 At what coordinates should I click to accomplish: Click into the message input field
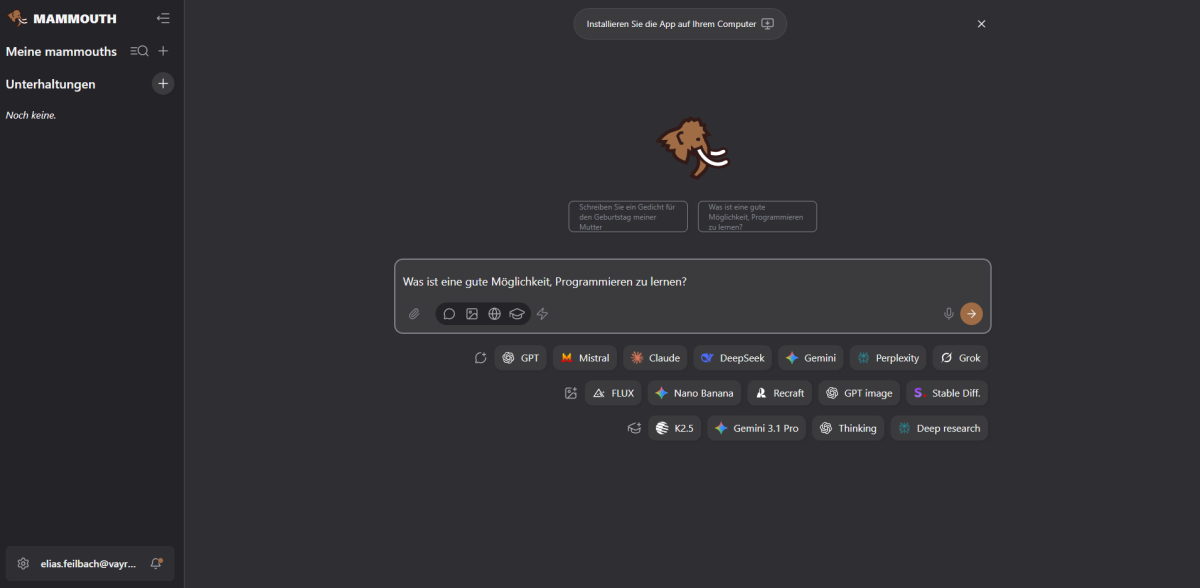(x=692, y=282)
